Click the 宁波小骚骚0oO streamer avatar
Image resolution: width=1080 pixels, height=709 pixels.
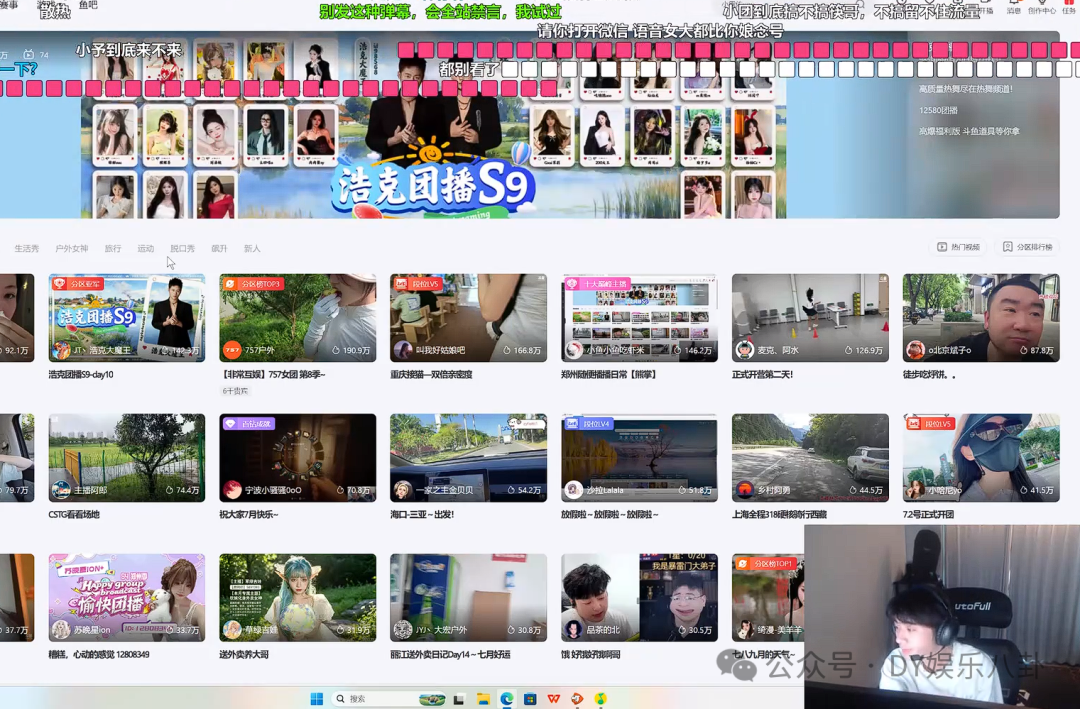click(232, 490)
